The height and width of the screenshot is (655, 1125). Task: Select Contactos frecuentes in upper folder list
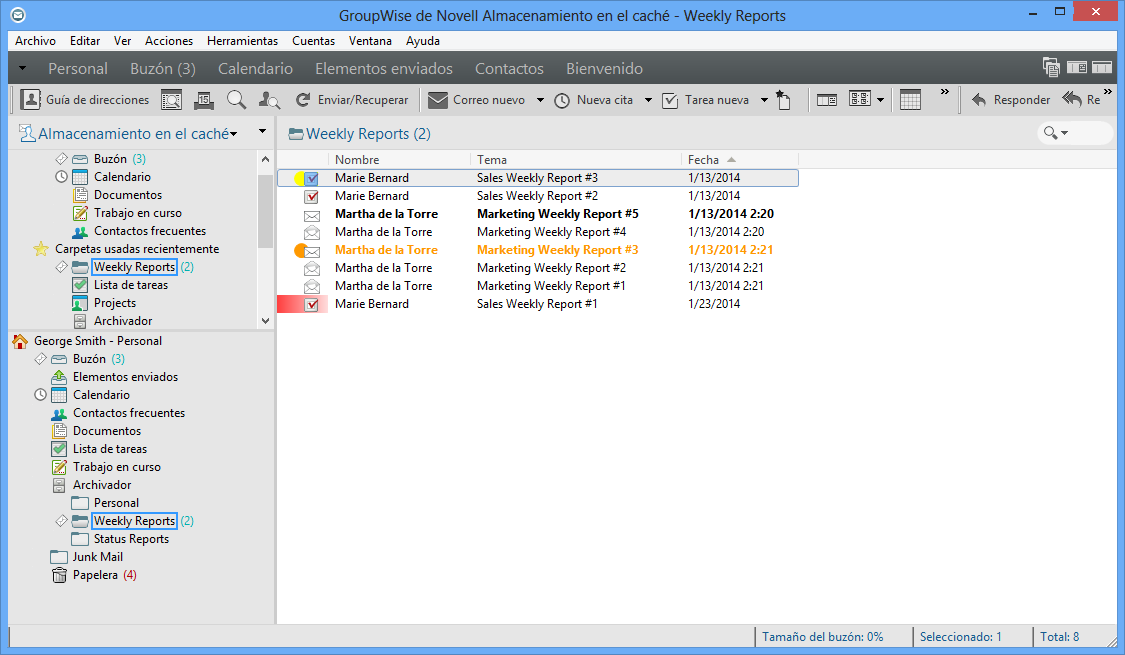point(139,231)
